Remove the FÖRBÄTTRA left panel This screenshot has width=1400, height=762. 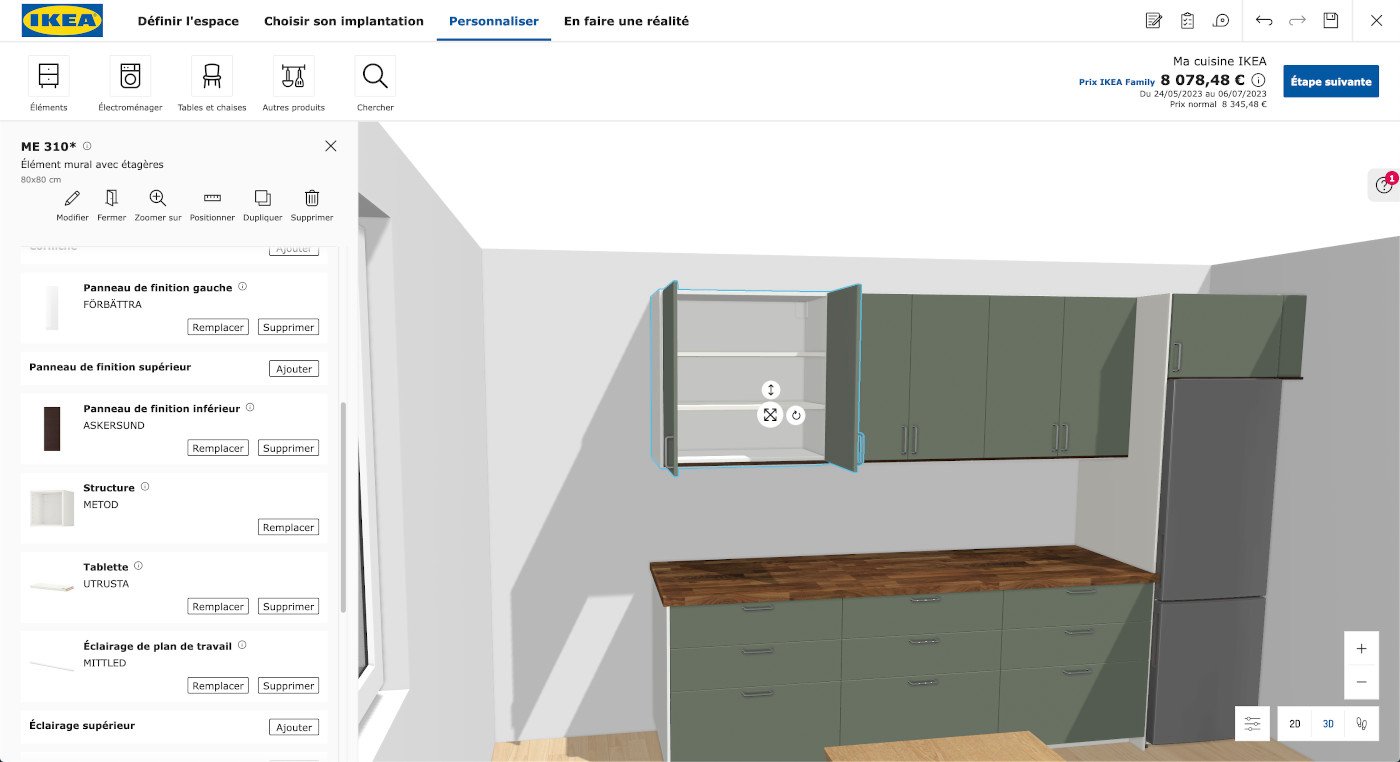288,327
